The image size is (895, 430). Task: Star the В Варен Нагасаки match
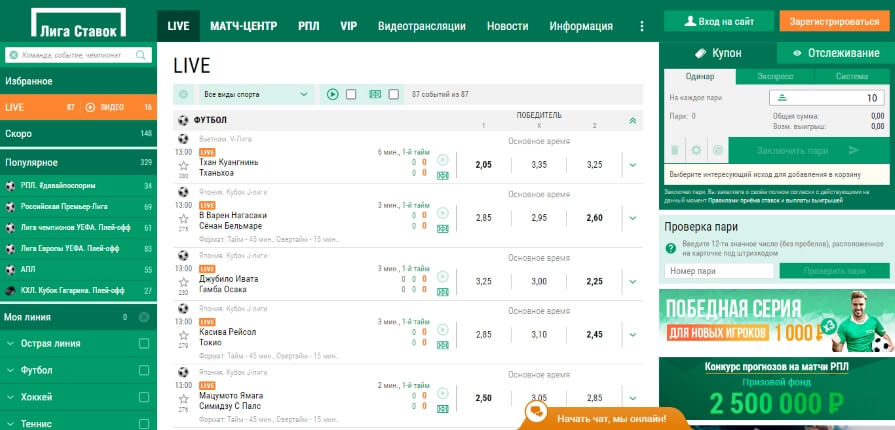[183, 219]
